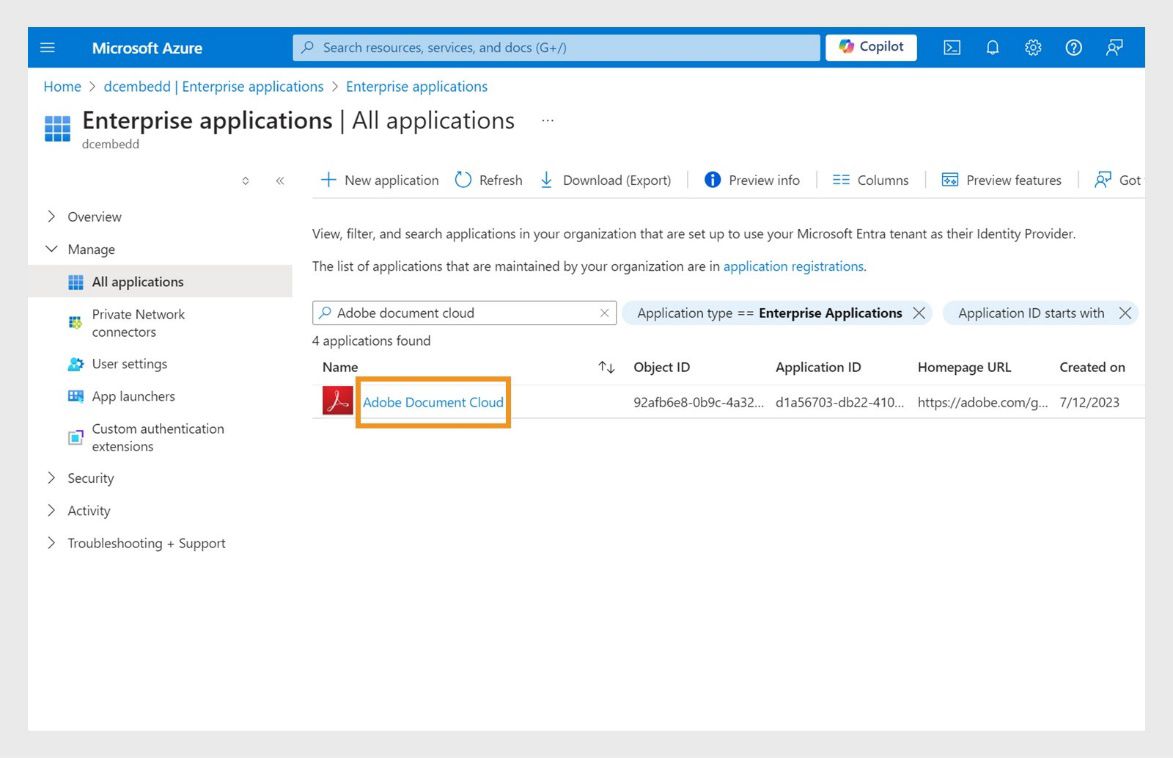Open the help question-mark icon

[x=1072, y=47]
